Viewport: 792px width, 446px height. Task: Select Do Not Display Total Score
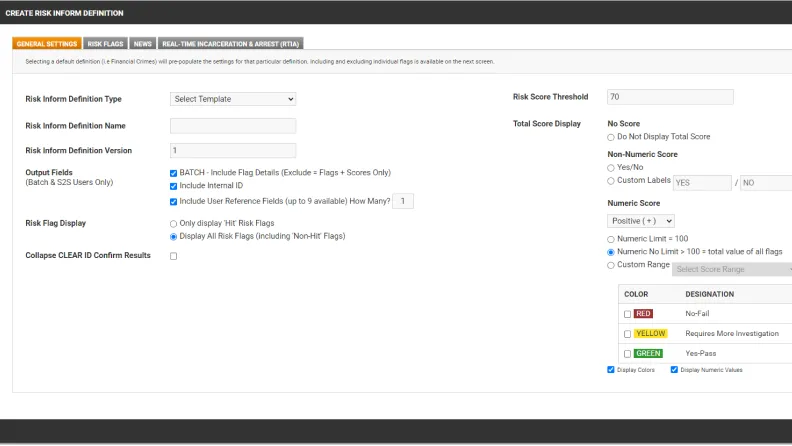click(x=612, y=136)
